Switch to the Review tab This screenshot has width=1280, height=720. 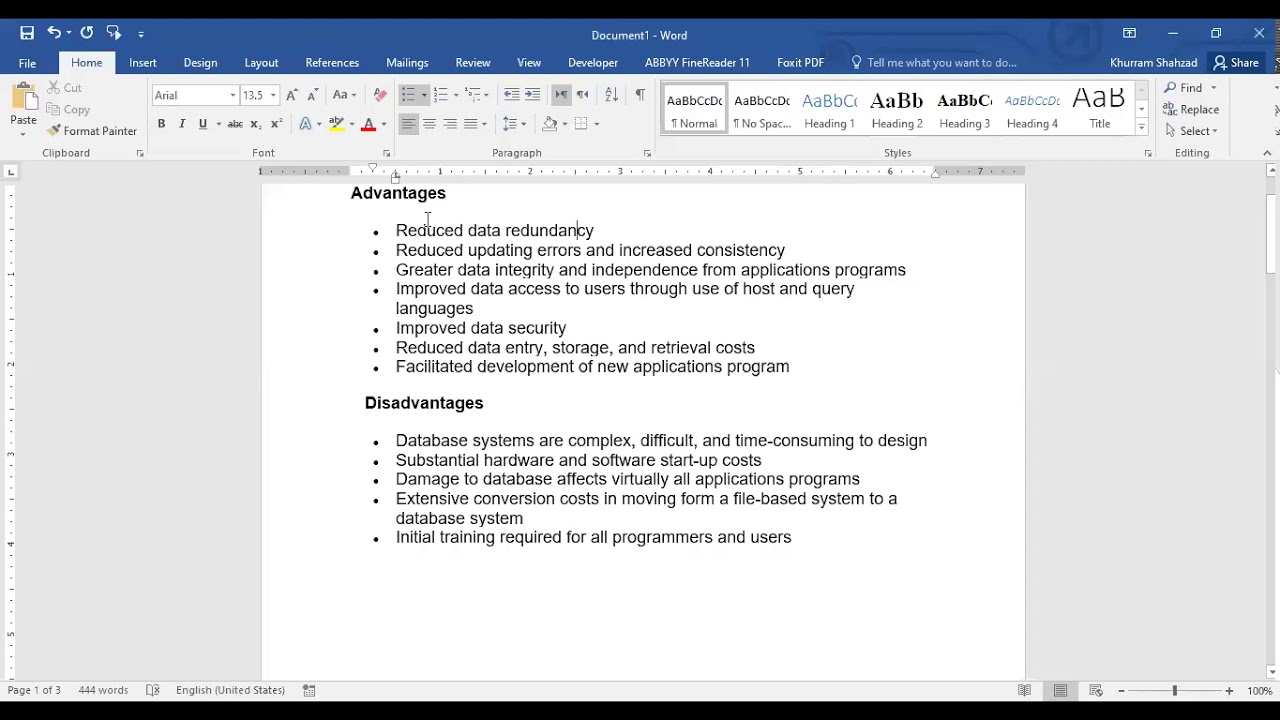click(x=473, y=63)
